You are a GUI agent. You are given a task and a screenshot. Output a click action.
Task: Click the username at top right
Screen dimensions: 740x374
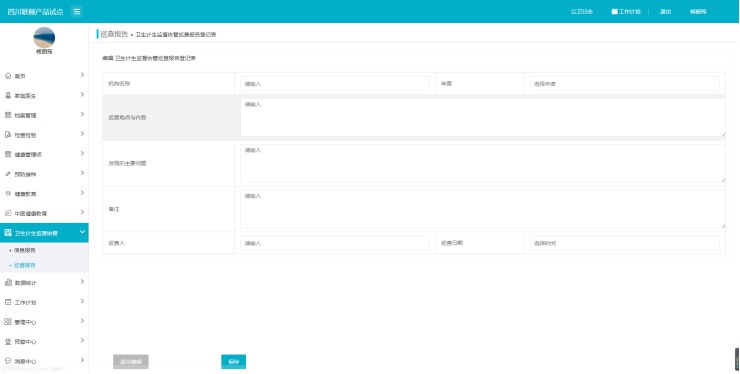[x=698, y=12]
